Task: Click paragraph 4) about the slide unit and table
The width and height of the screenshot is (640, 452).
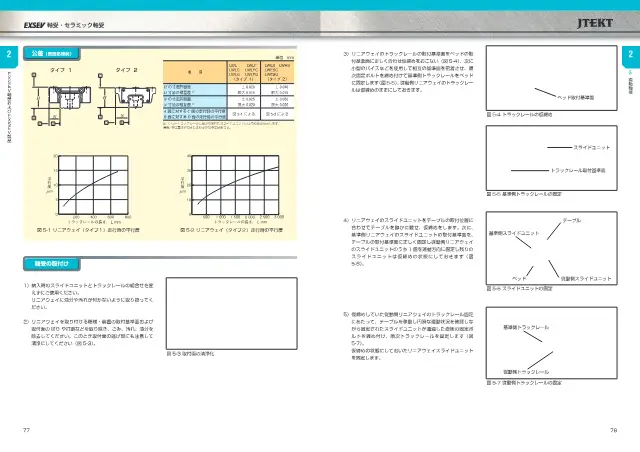Action: click(408, 242)
